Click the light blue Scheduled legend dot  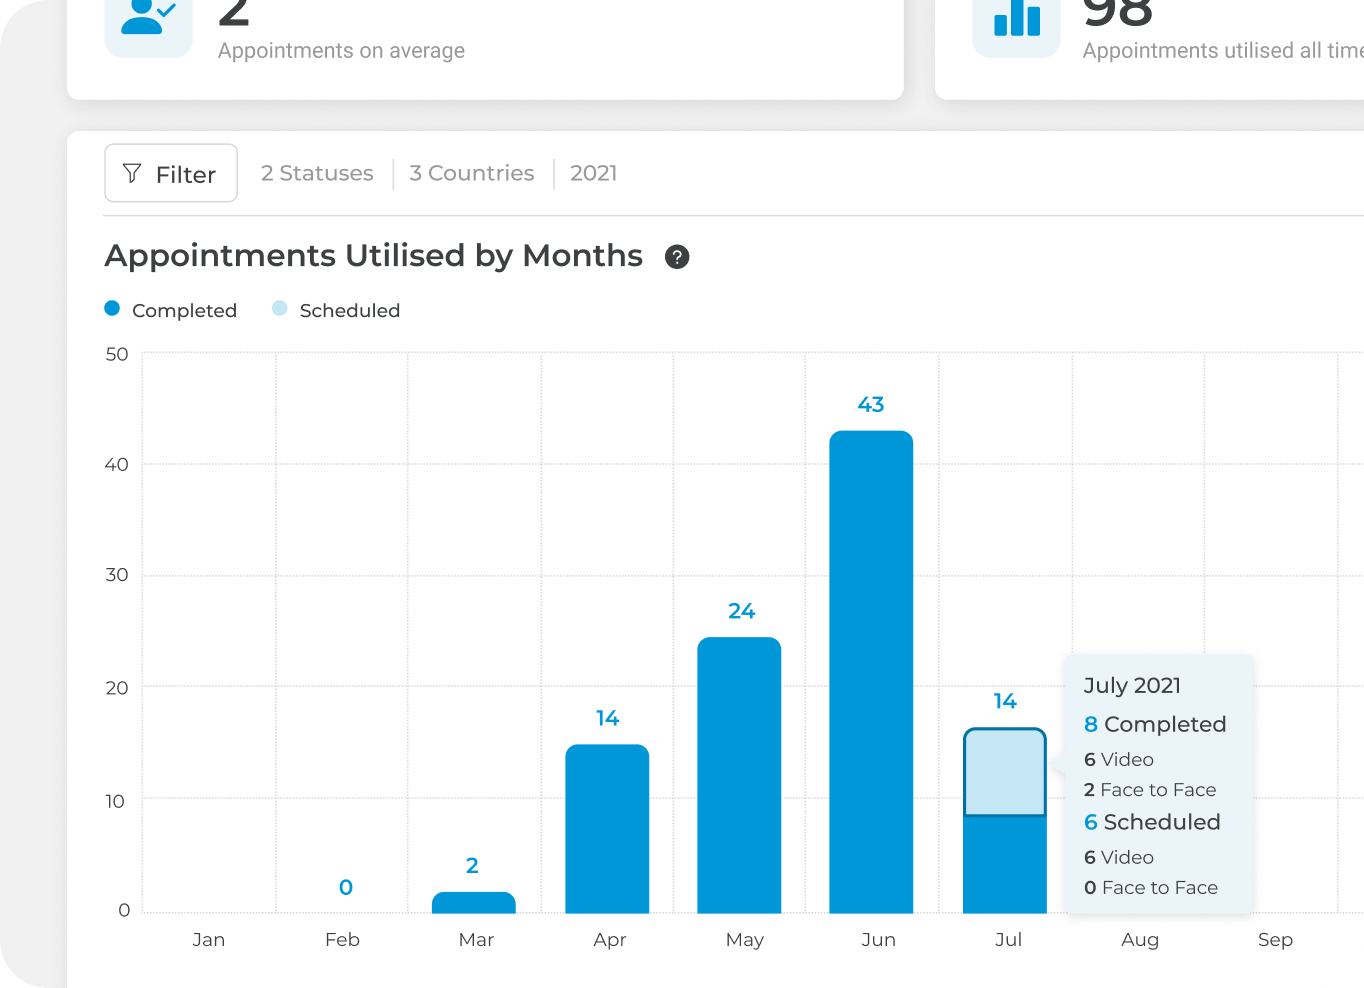280,309
